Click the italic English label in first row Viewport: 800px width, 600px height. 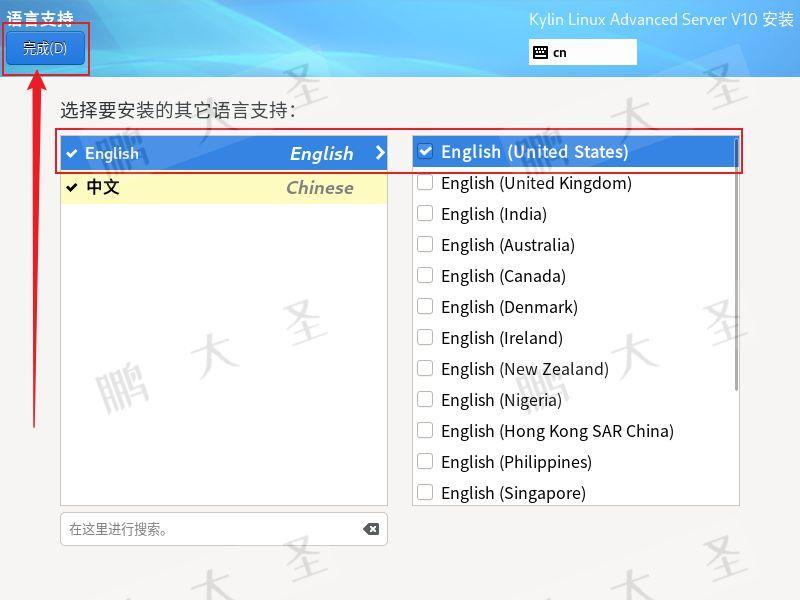[321, 154]
